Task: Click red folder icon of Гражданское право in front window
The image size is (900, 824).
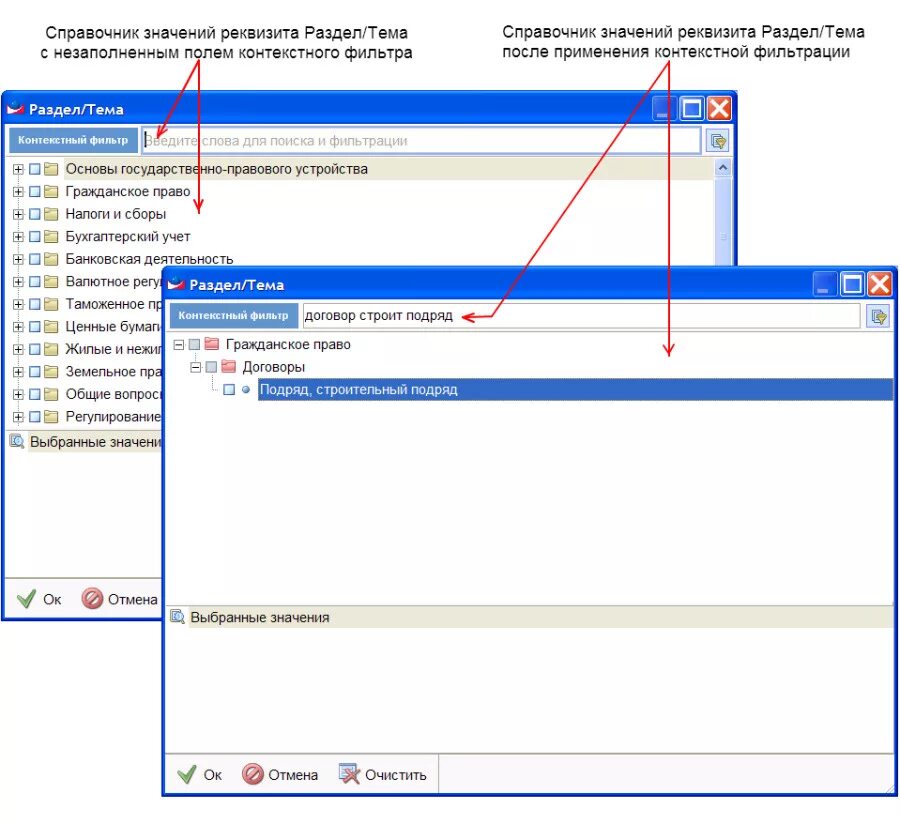Action: click(x=212, y=344)
